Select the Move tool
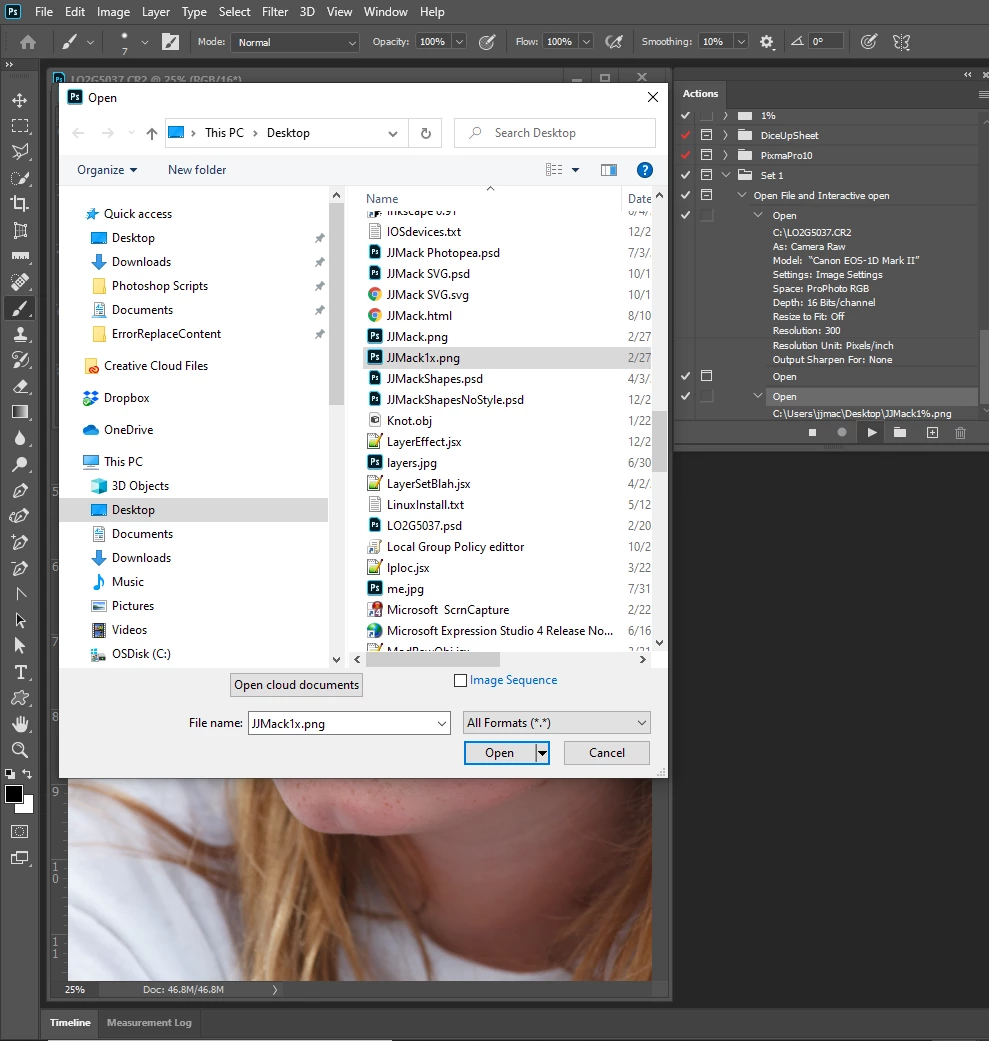 pyautogui.click(x=20, y=100)
